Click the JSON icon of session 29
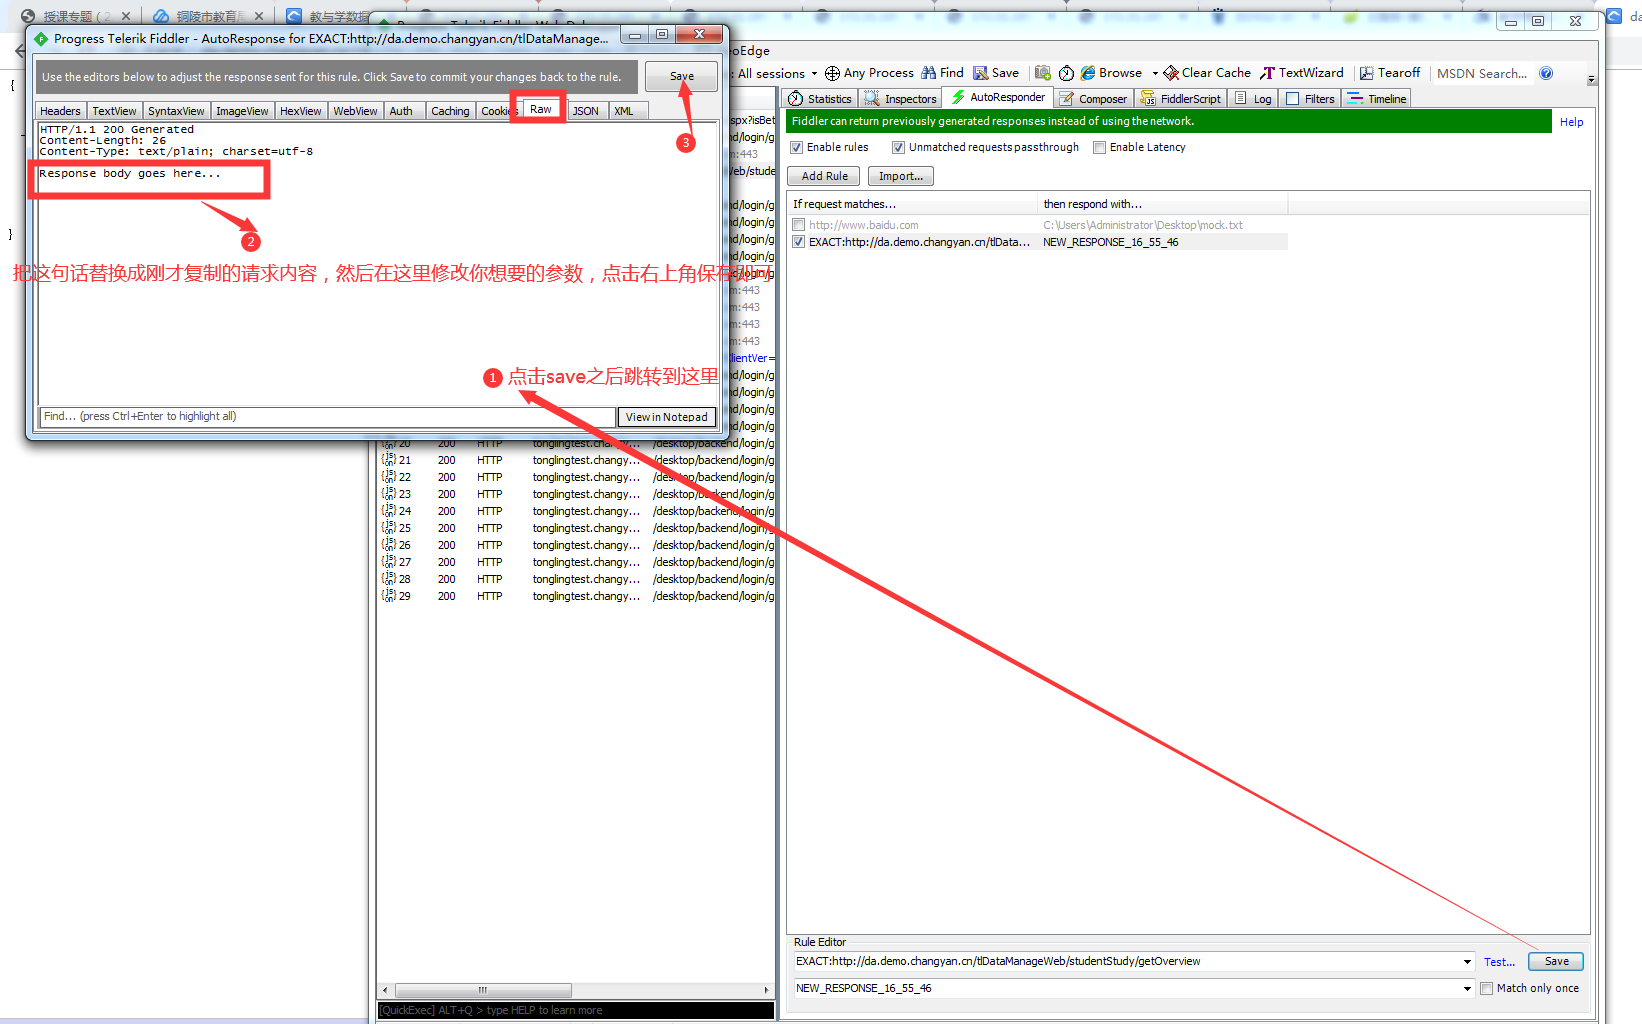 tap(389, 596)
